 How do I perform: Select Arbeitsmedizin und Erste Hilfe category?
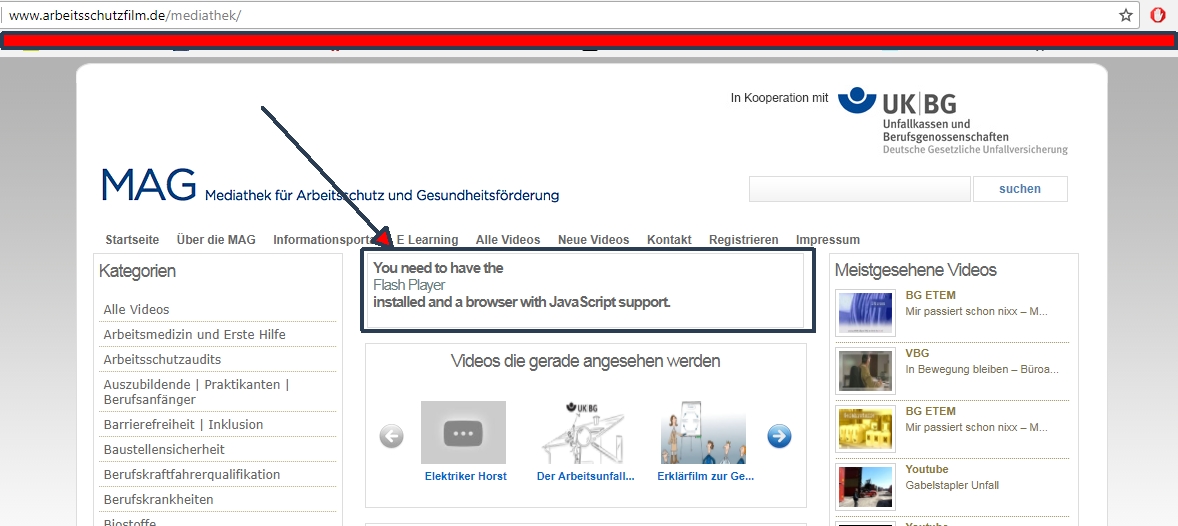pyautogui.click(x=194, y=334)
